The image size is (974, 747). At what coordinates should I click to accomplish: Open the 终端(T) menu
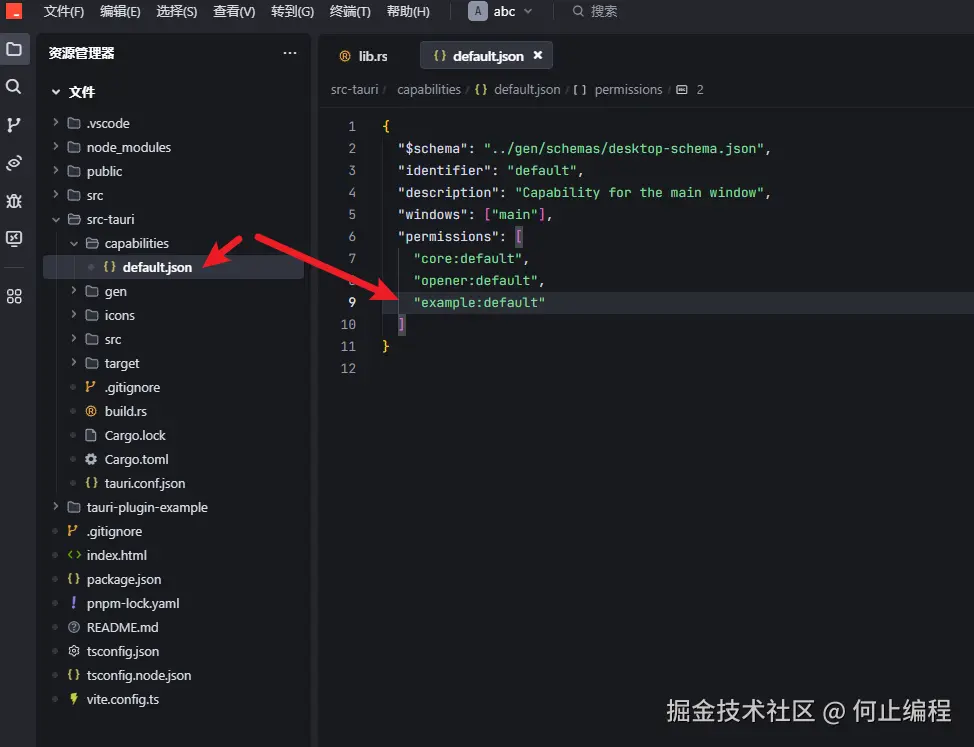coord(350,11)
